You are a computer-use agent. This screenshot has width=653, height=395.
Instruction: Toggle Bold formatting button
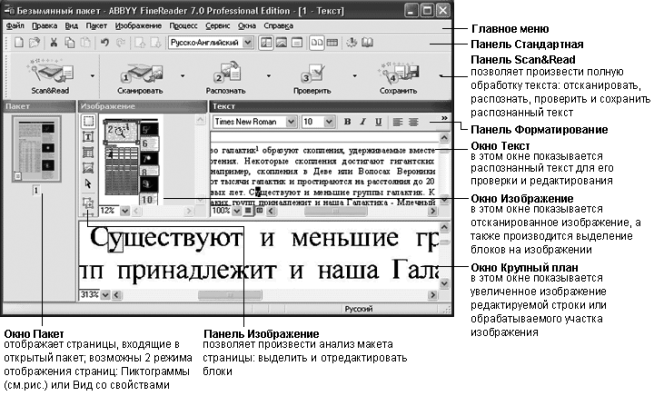(347, 122)
